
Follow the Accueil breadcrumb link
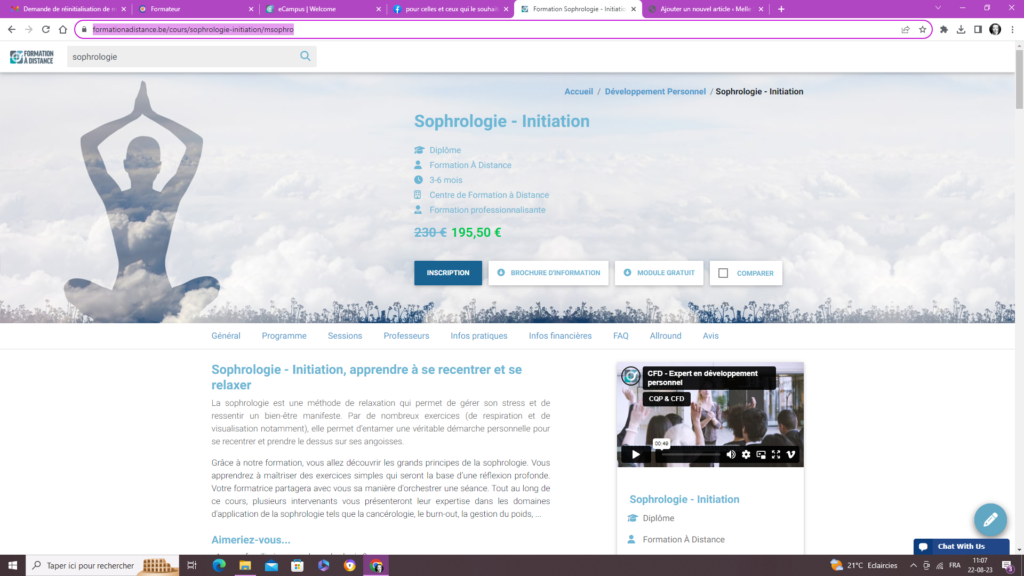(579, 91)
